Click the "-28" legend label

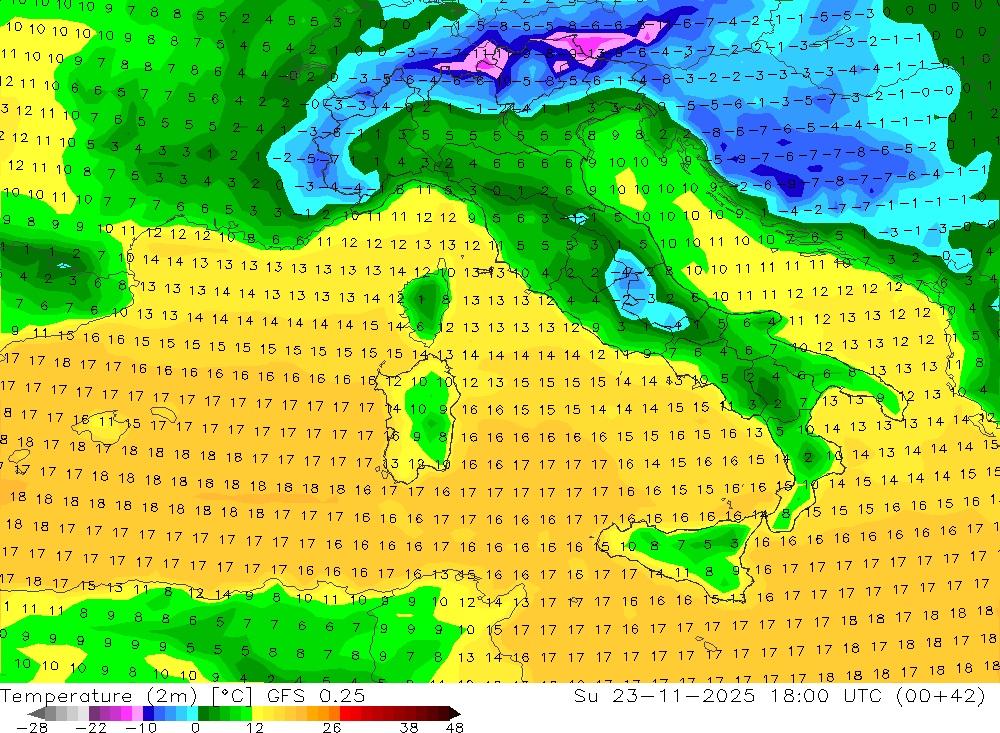point(31,728)
